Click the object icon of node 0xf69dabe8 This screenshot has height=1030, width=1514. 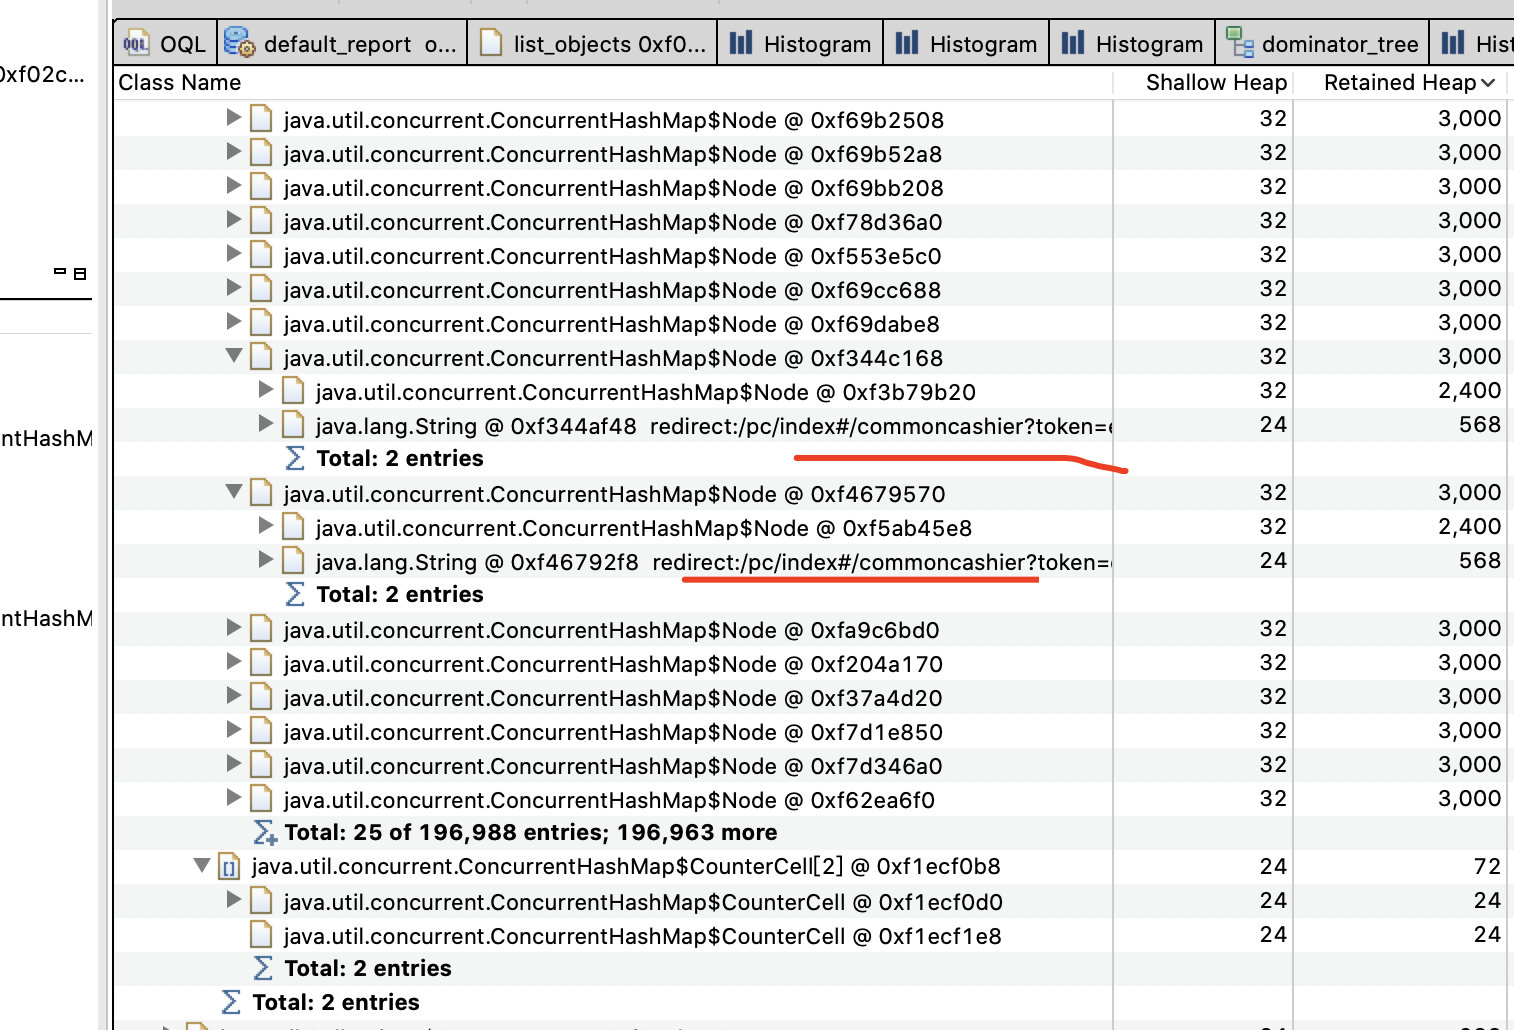point(261,323)
